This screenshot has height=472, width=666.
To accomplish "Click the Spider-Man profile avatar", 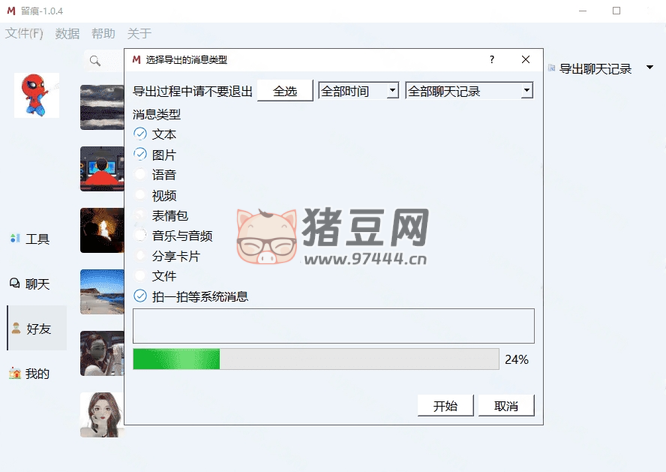I will [37, 95].
